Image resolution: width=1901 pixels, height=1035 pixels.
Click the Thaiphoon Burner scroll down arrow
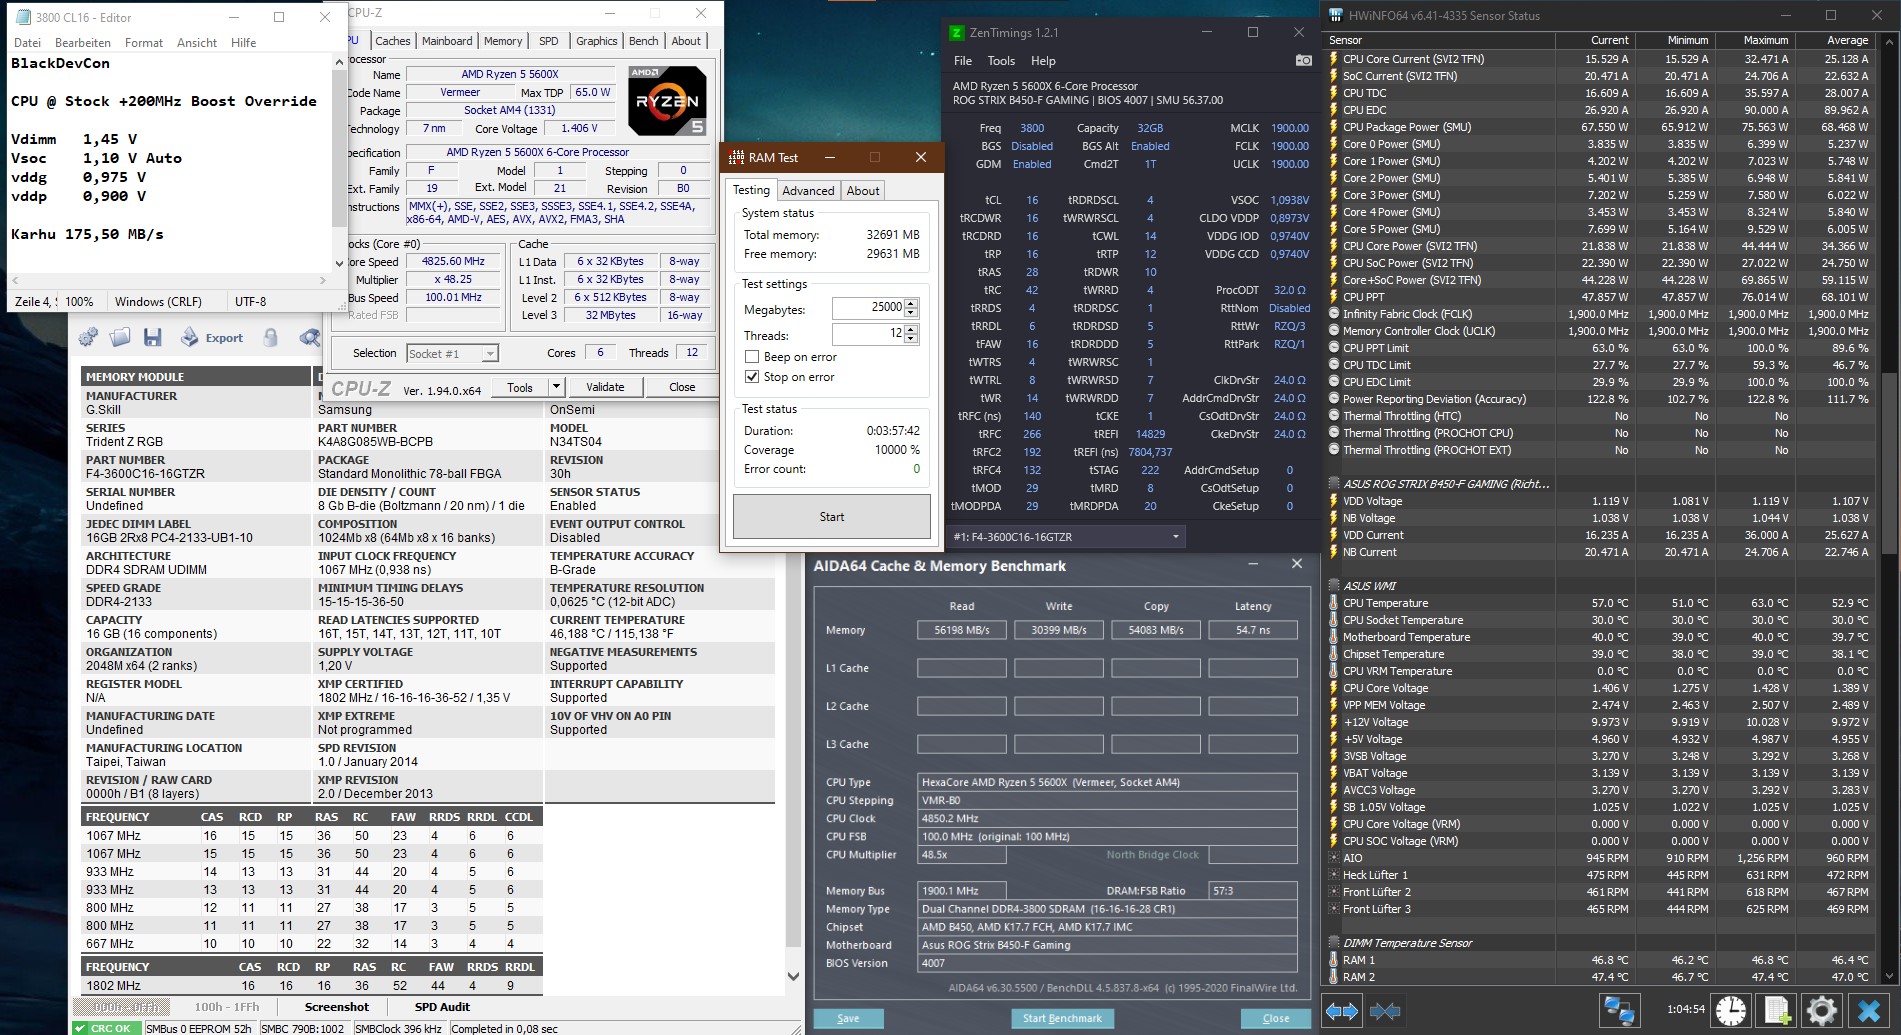pos(793,977)
